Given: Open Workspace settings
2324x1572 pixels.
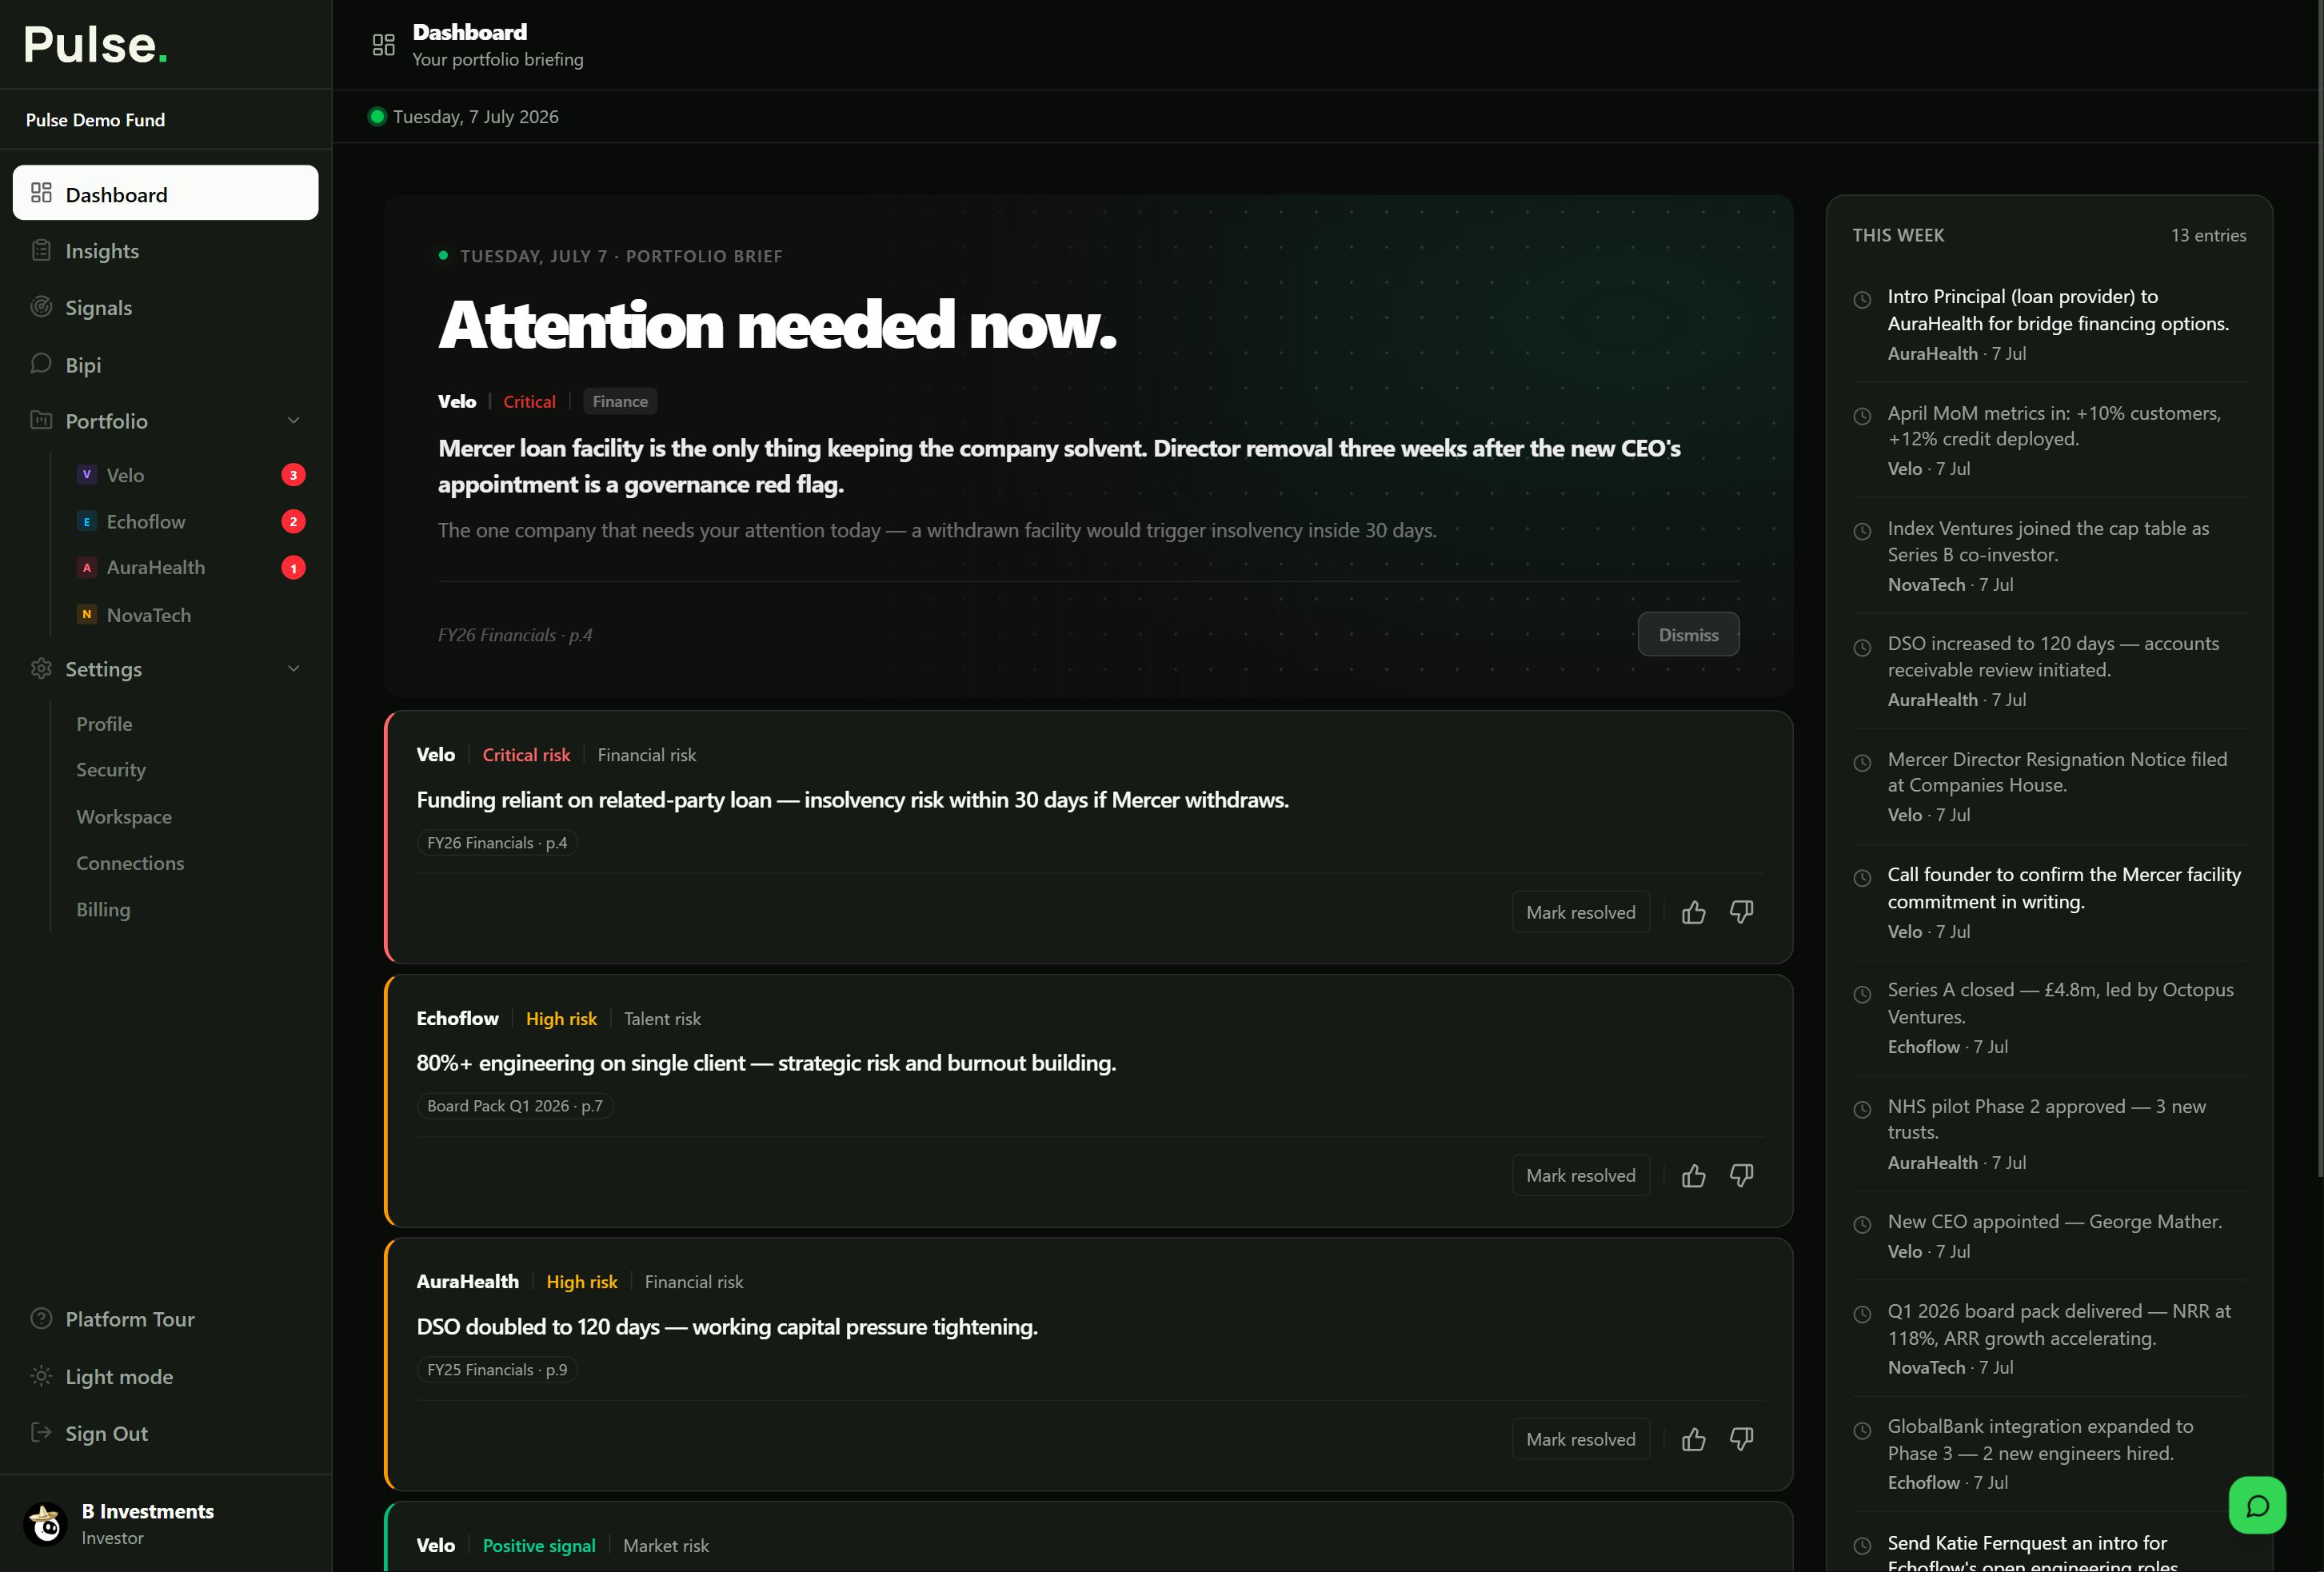Looking at the screenshot, I should (124, 816).
